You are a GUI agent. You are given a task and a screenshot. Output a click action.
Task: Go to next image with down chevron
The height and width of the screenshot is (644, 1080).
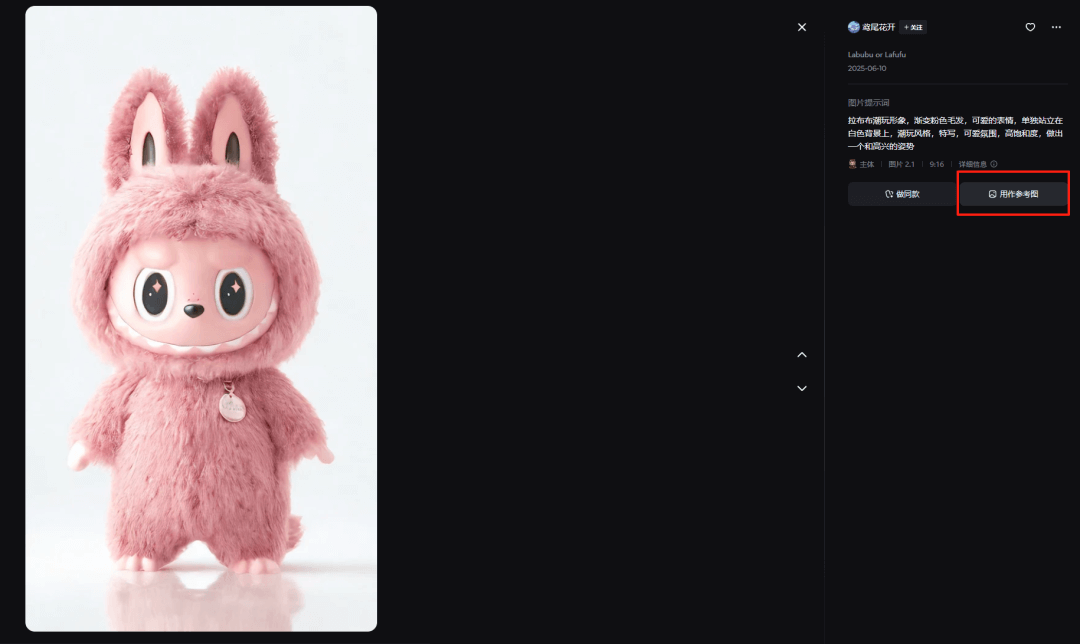click(x=802, y=388)
